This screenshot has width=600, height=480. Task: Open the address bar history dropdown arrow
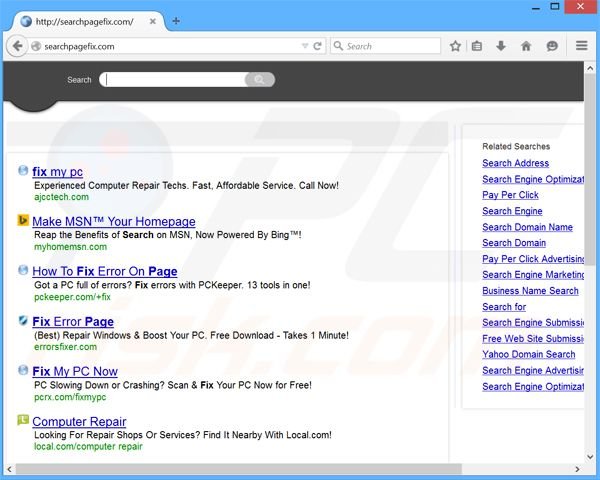pyautogui.click(x=305, y=46)
